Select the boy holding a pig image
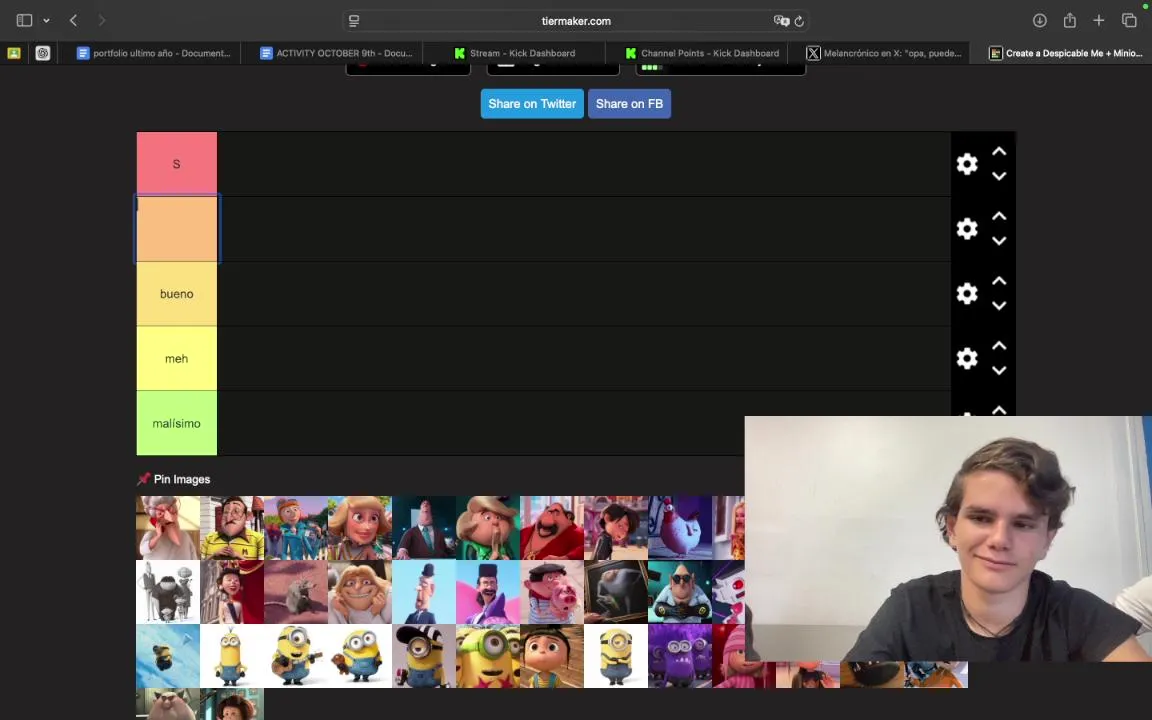 click(552, 591)
